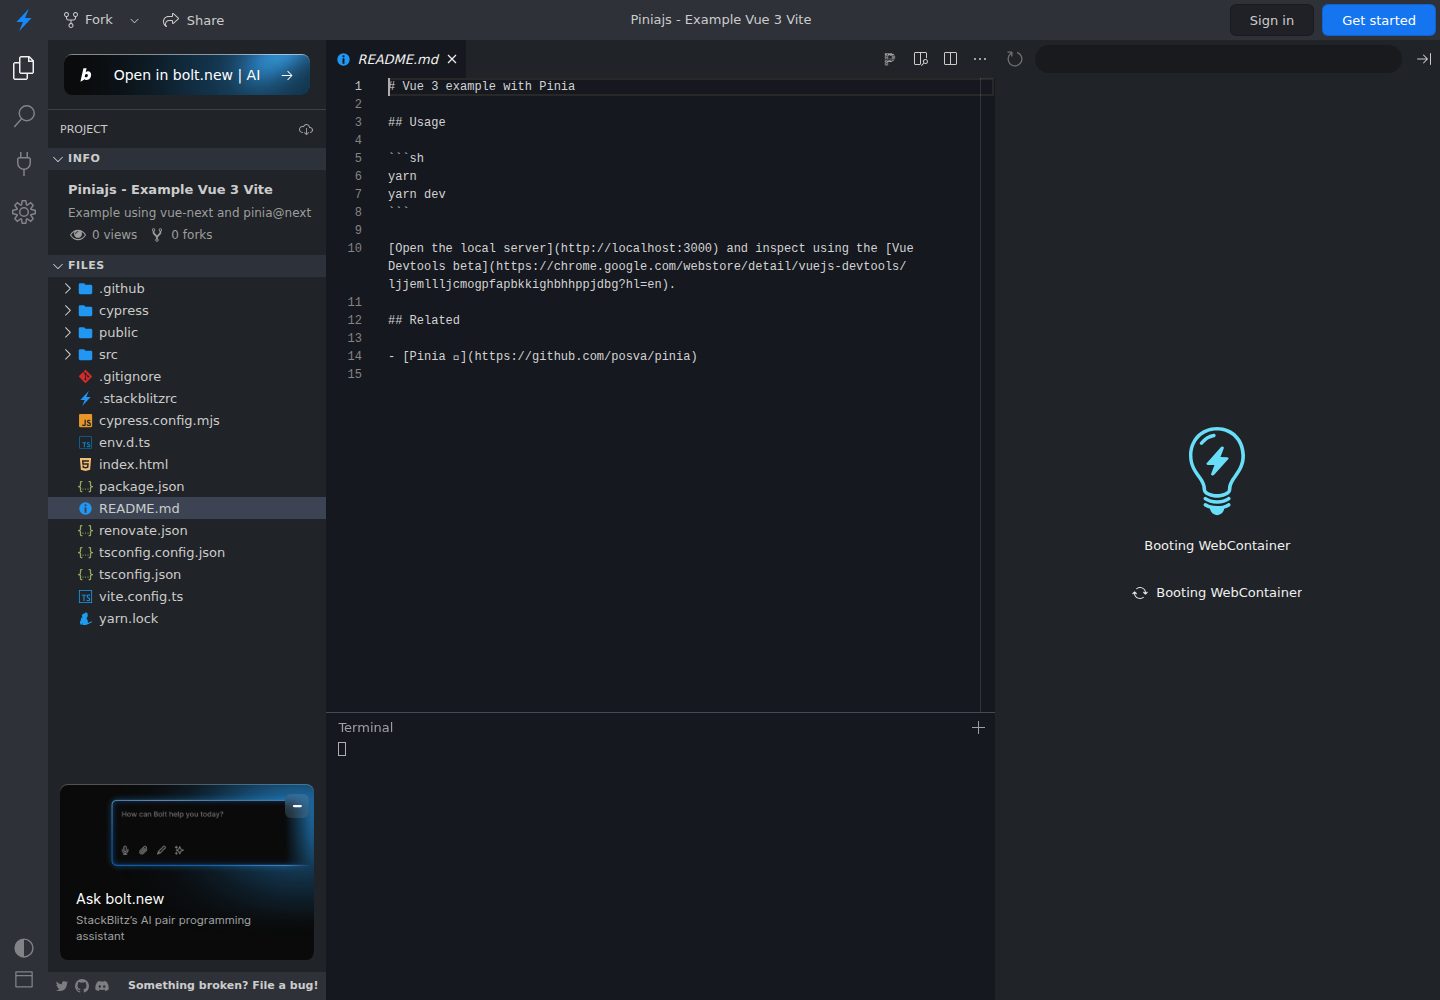Select the README.md editor tab
1440x1000 pixels.
[397, 59]
